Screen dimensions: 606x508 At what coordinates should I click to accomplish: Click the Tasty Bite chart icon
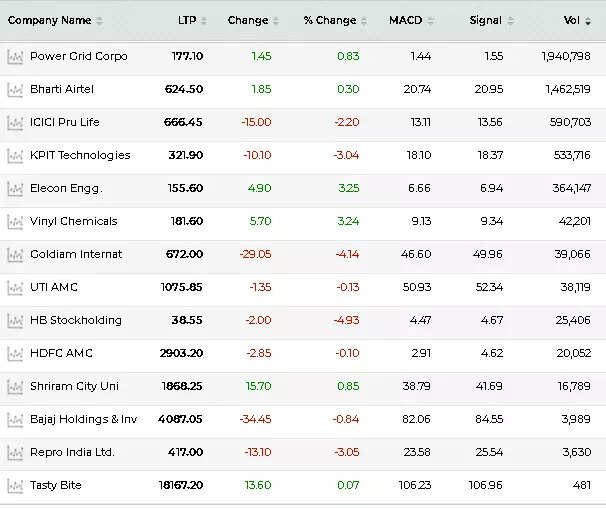15,486
